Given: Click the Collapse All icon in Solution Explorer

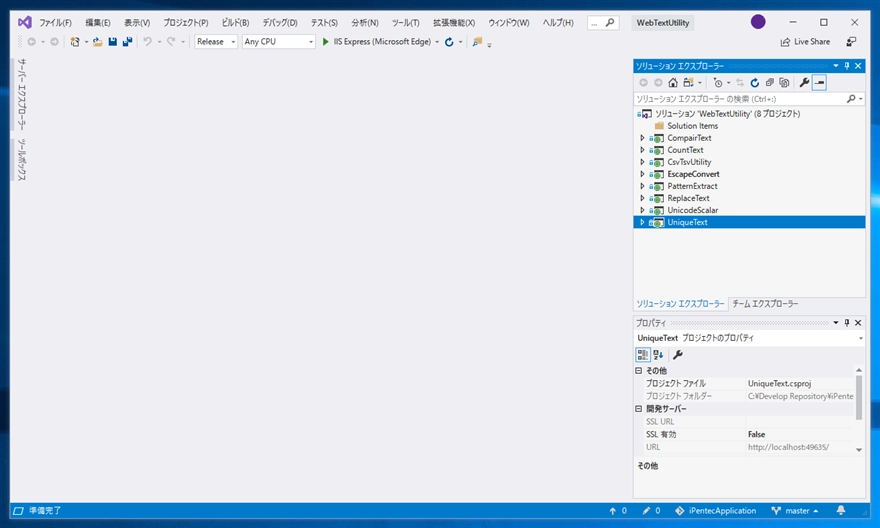Looking at the screenshot, I should 770,82.
